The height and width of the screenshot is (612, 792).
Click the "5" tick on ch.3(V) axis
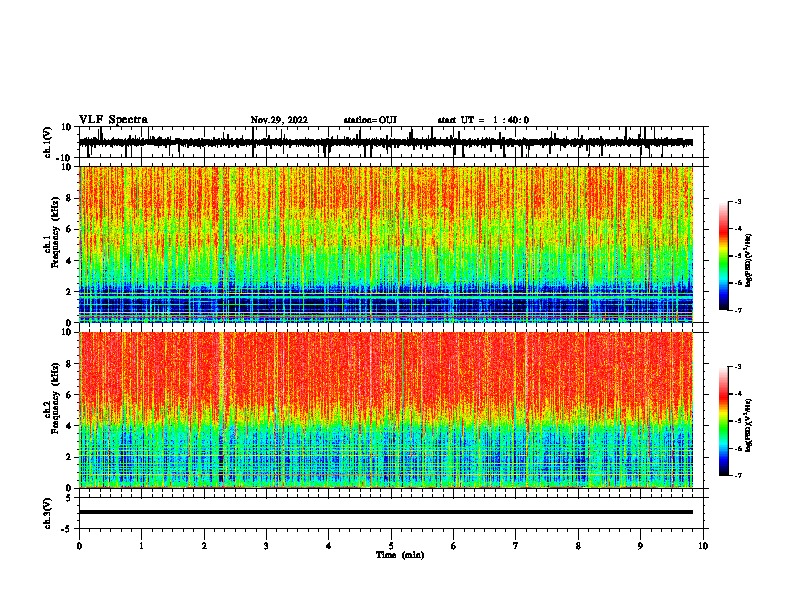pos(69,498)
